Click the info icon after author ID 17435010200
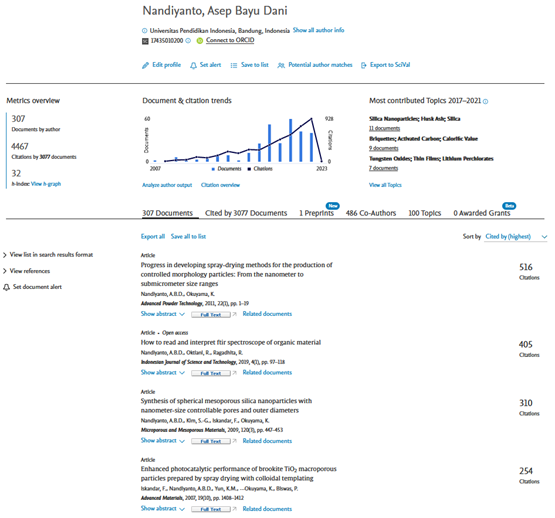555x518 pixels. pyautogui.click(x=188, y=41)
